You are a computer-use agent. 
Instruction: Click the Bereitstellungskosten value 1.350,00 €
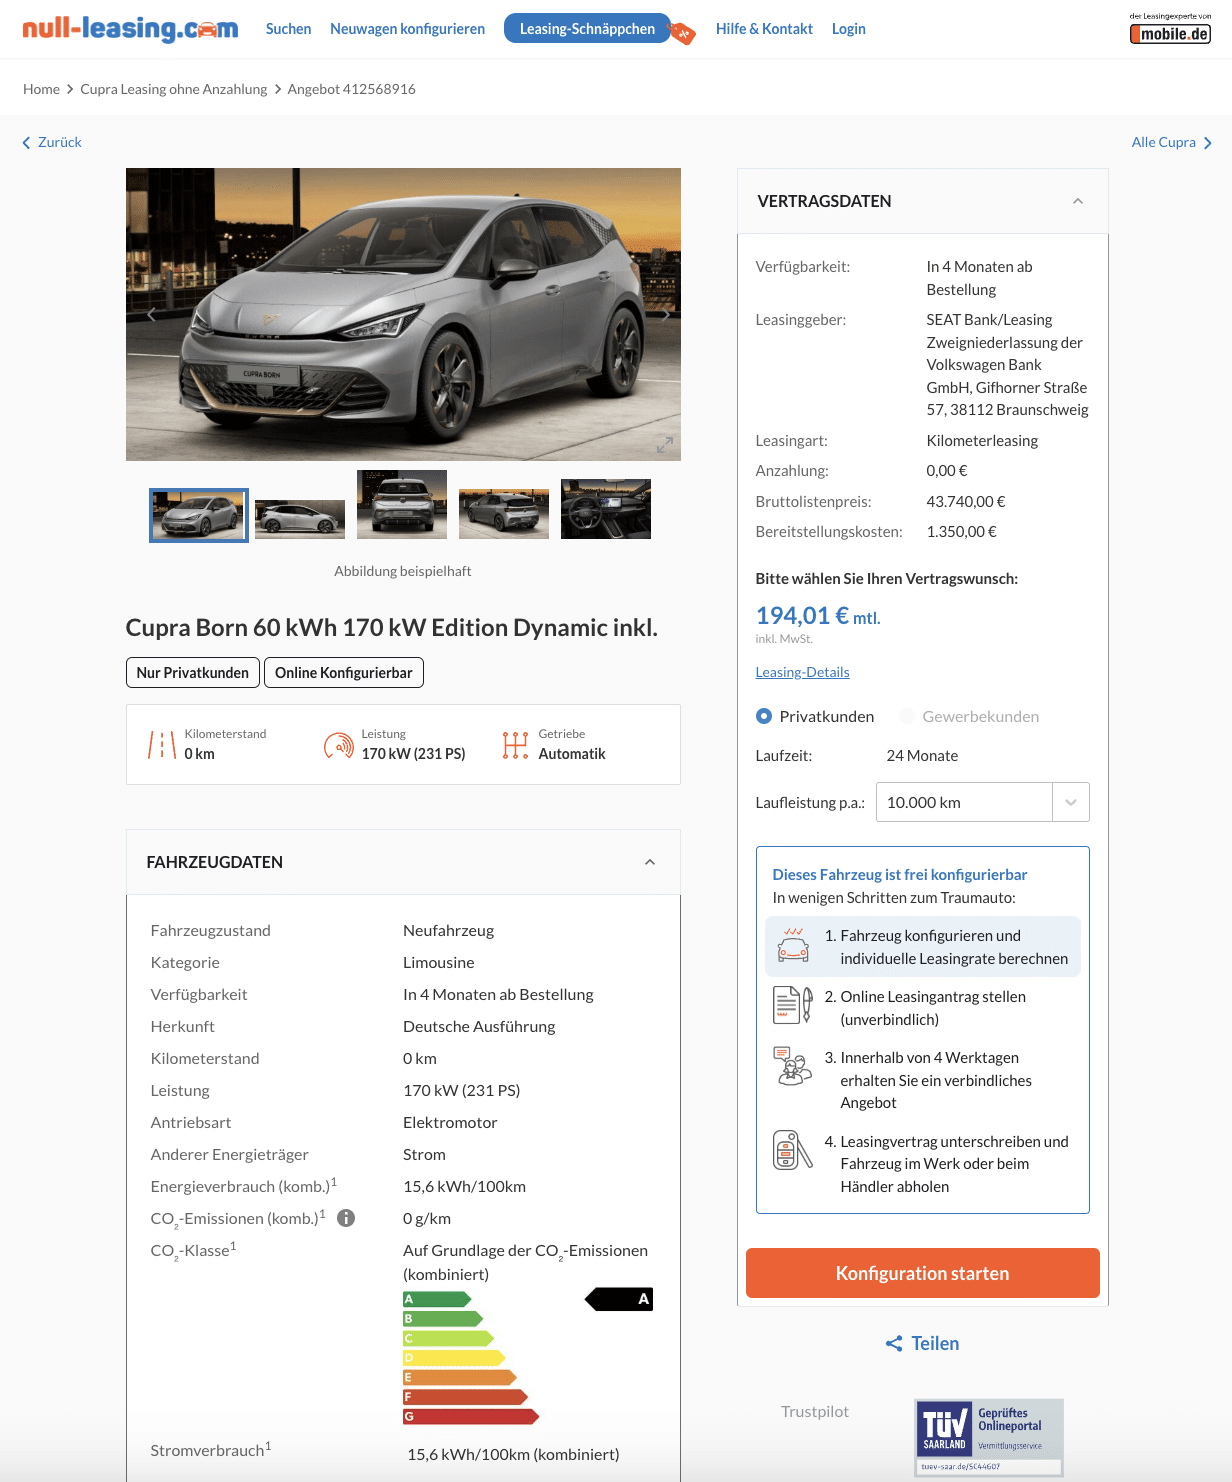961,531
